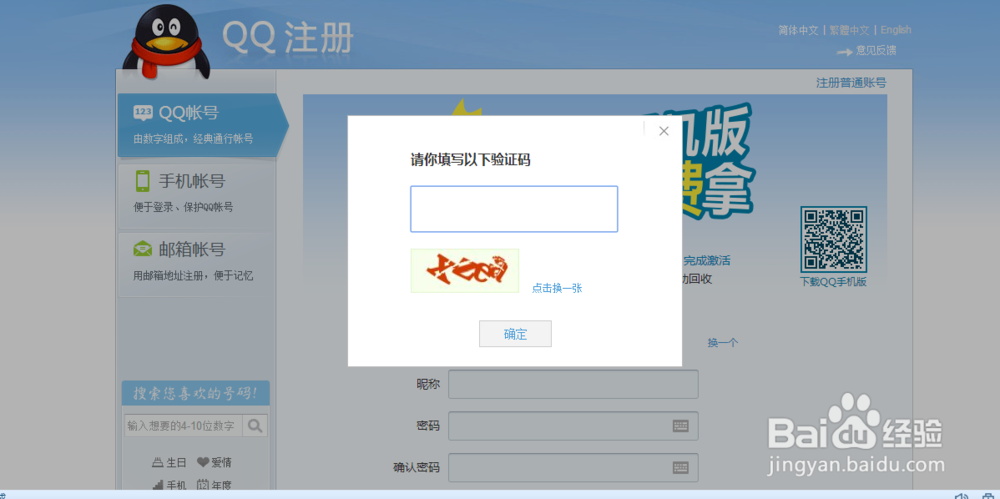Switch language to 简体中文
This screenshot has height=499, width=1000.
click(x=798, y=30)
